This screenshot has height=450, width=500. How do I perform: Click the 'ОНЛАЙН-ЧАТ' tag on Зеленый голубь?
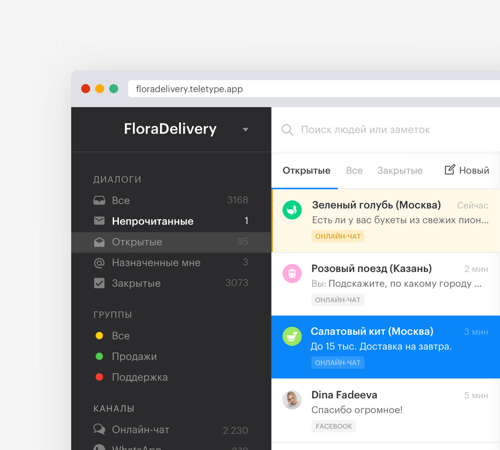coord(338,236)
